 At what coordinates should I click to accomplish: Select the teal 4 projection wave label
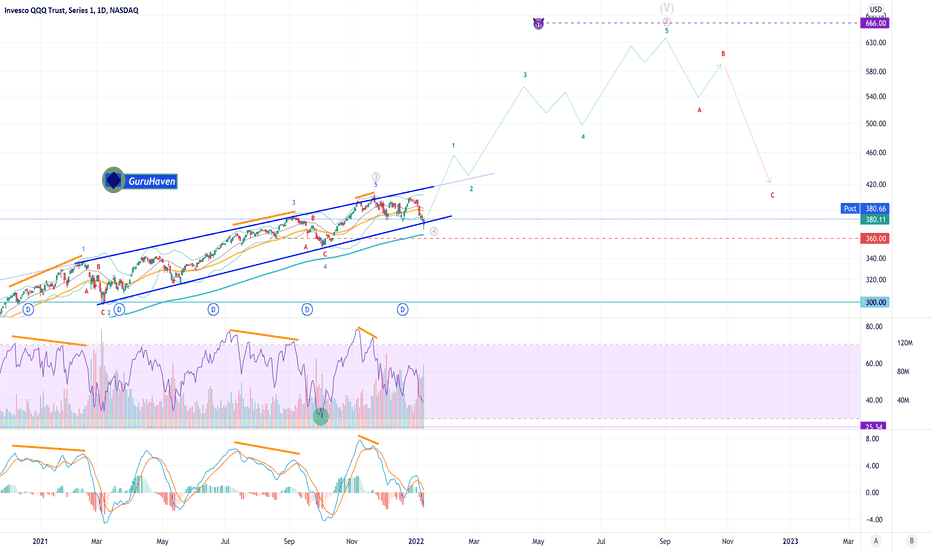[583, 137]
